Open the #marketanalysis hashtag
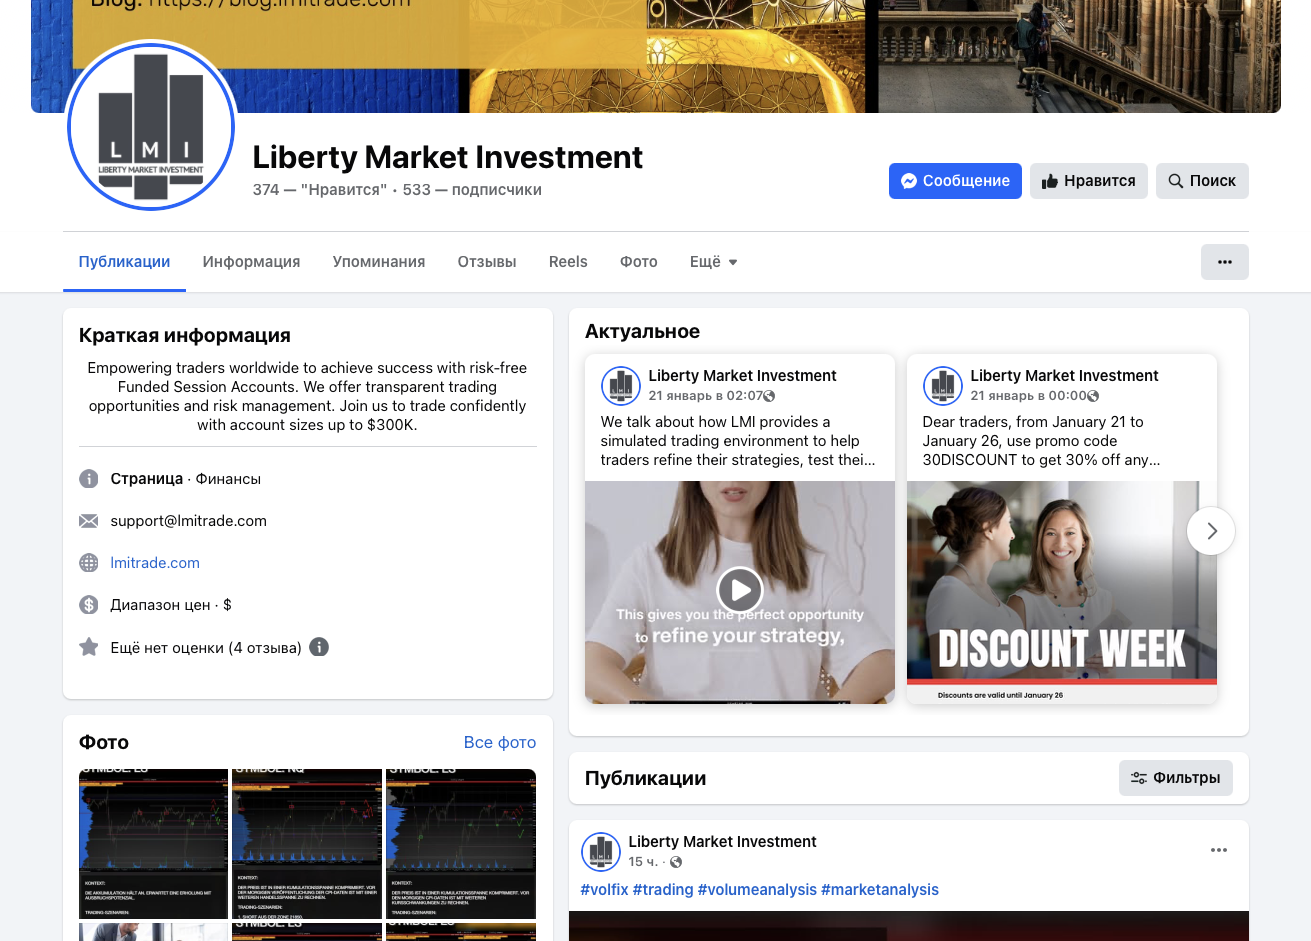 (x=880, y=890)
